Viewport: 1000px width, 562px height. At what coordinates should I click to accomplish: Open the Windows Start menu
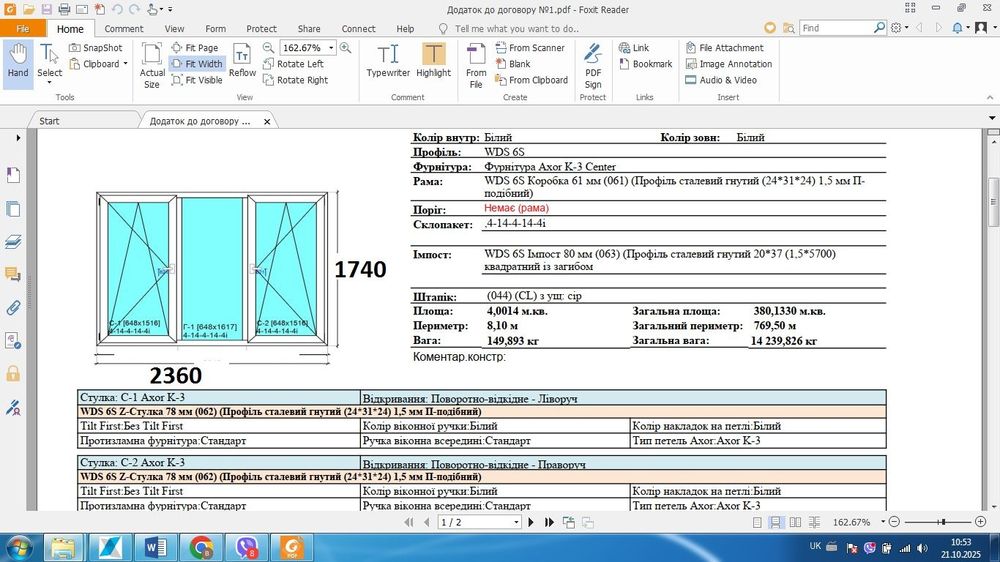click(x=18, y=548)
